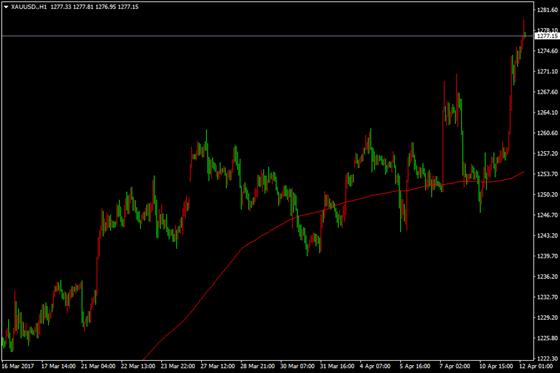Viewport: 560px width, 373px height.
Task: Click the 21 Mar 04:00 time label
Action: click(98, 366)
